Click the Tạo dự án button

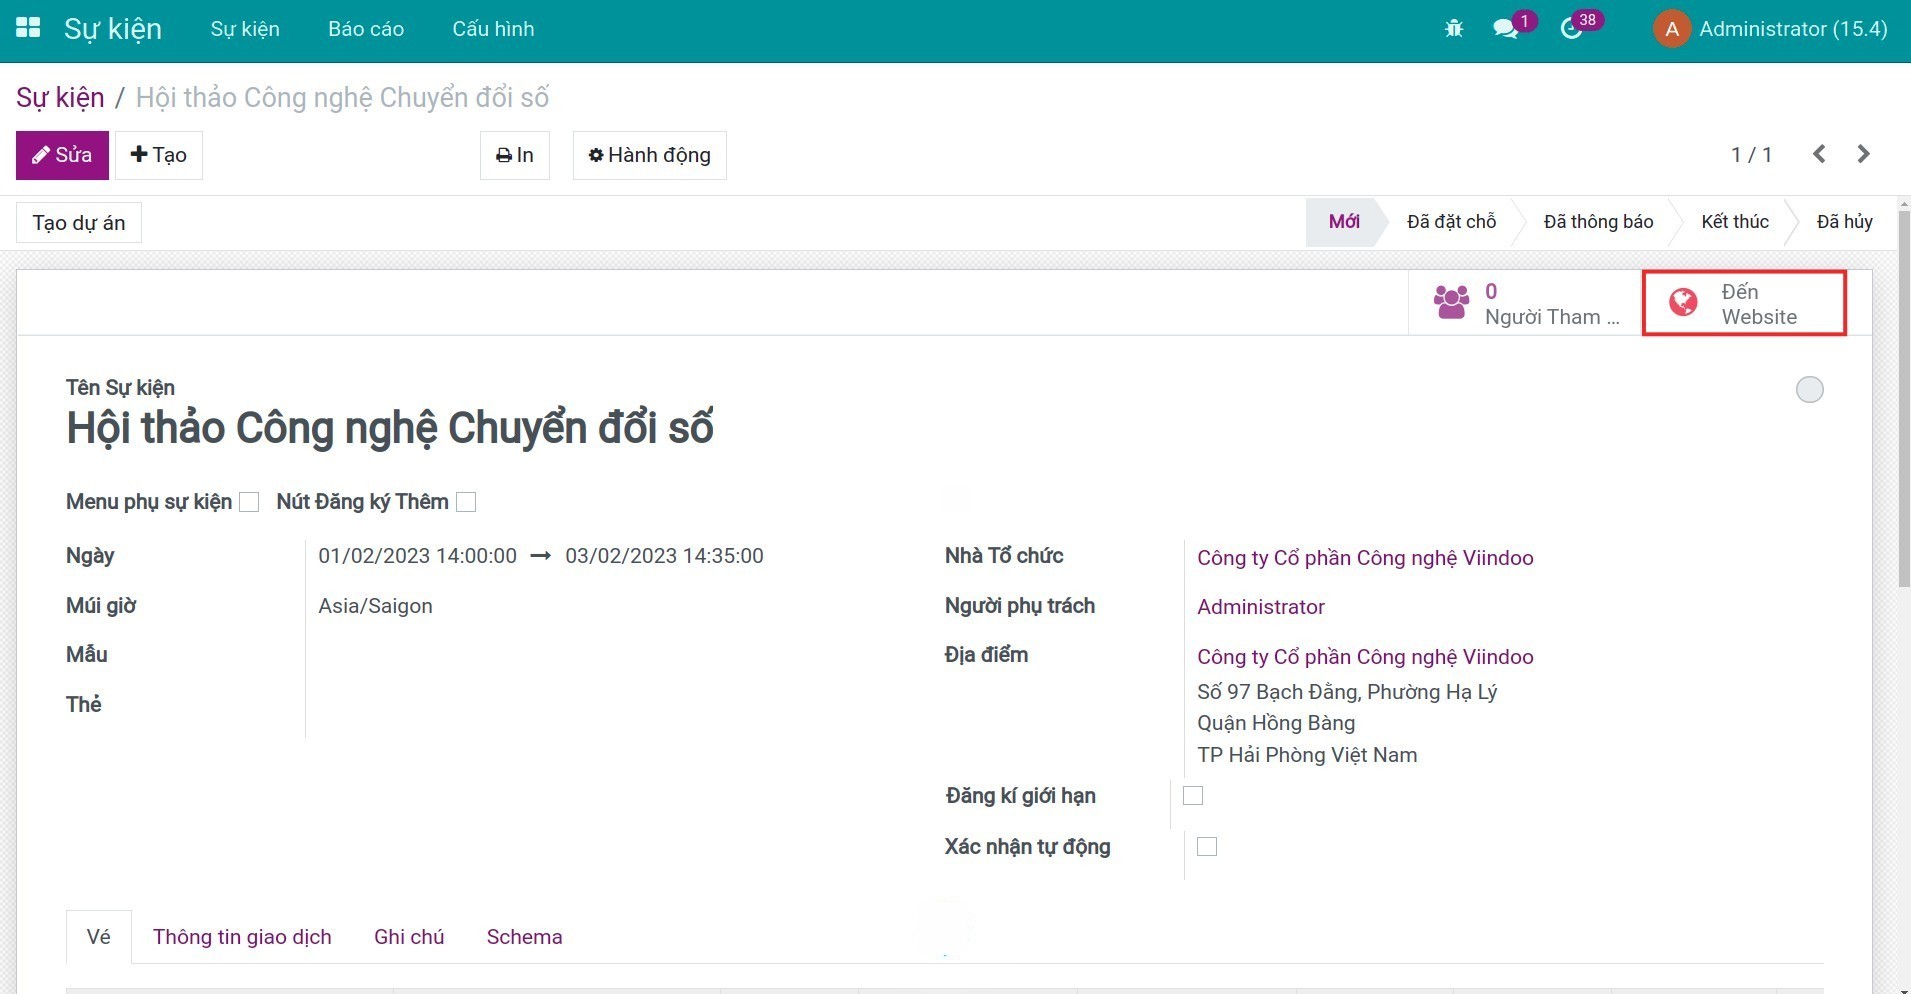[x=79, y=222]
